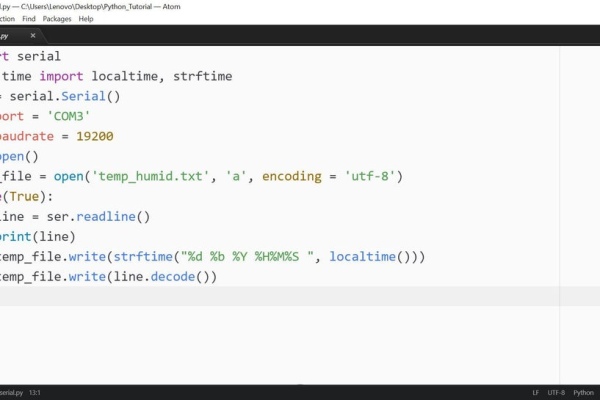Screen dimensions: 600x400
Task: Open the Find menu
Action: 29,19
